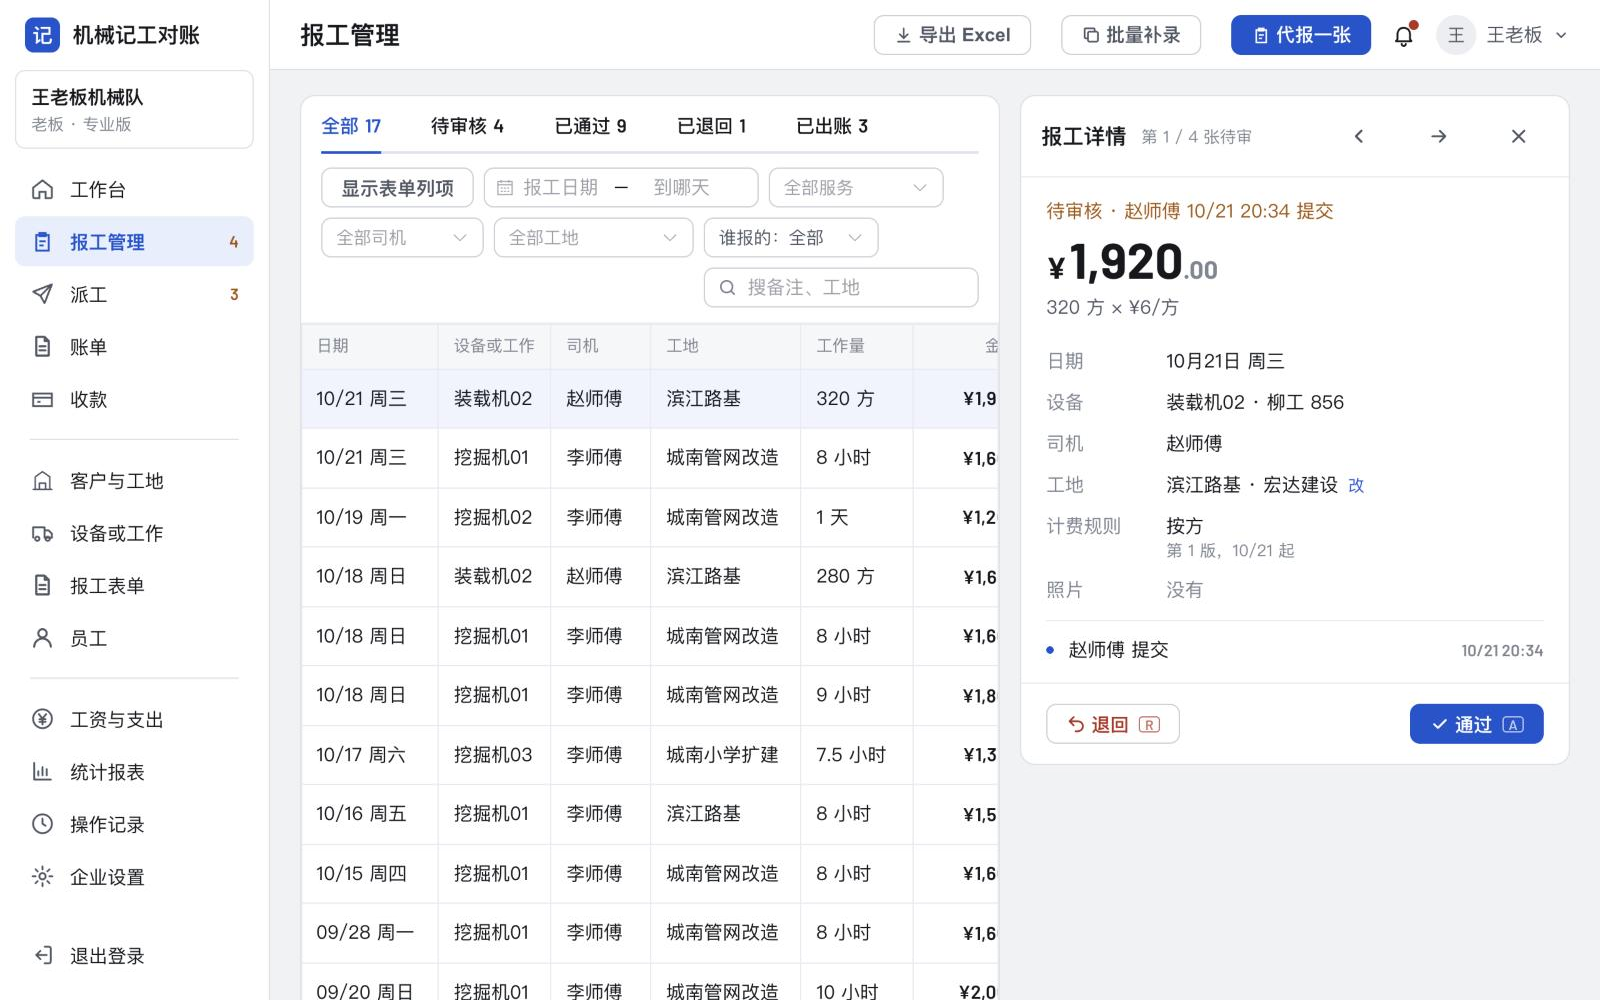Open 报工表单 in sidebar

134,586
